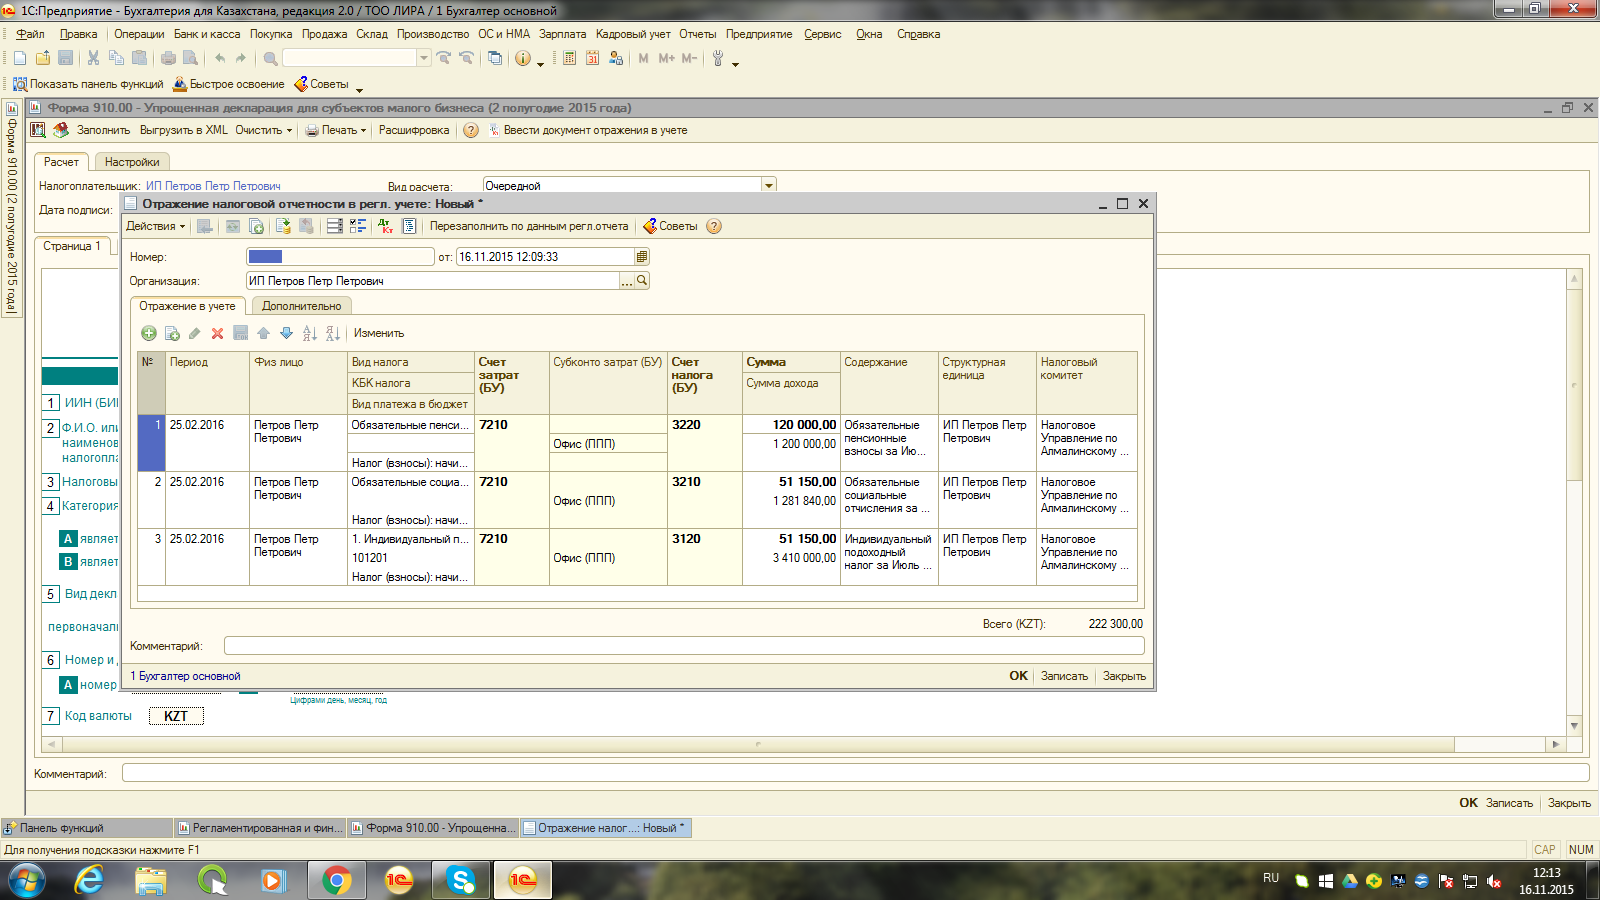
Task: Click Показать панель функций
Action: 88,84
